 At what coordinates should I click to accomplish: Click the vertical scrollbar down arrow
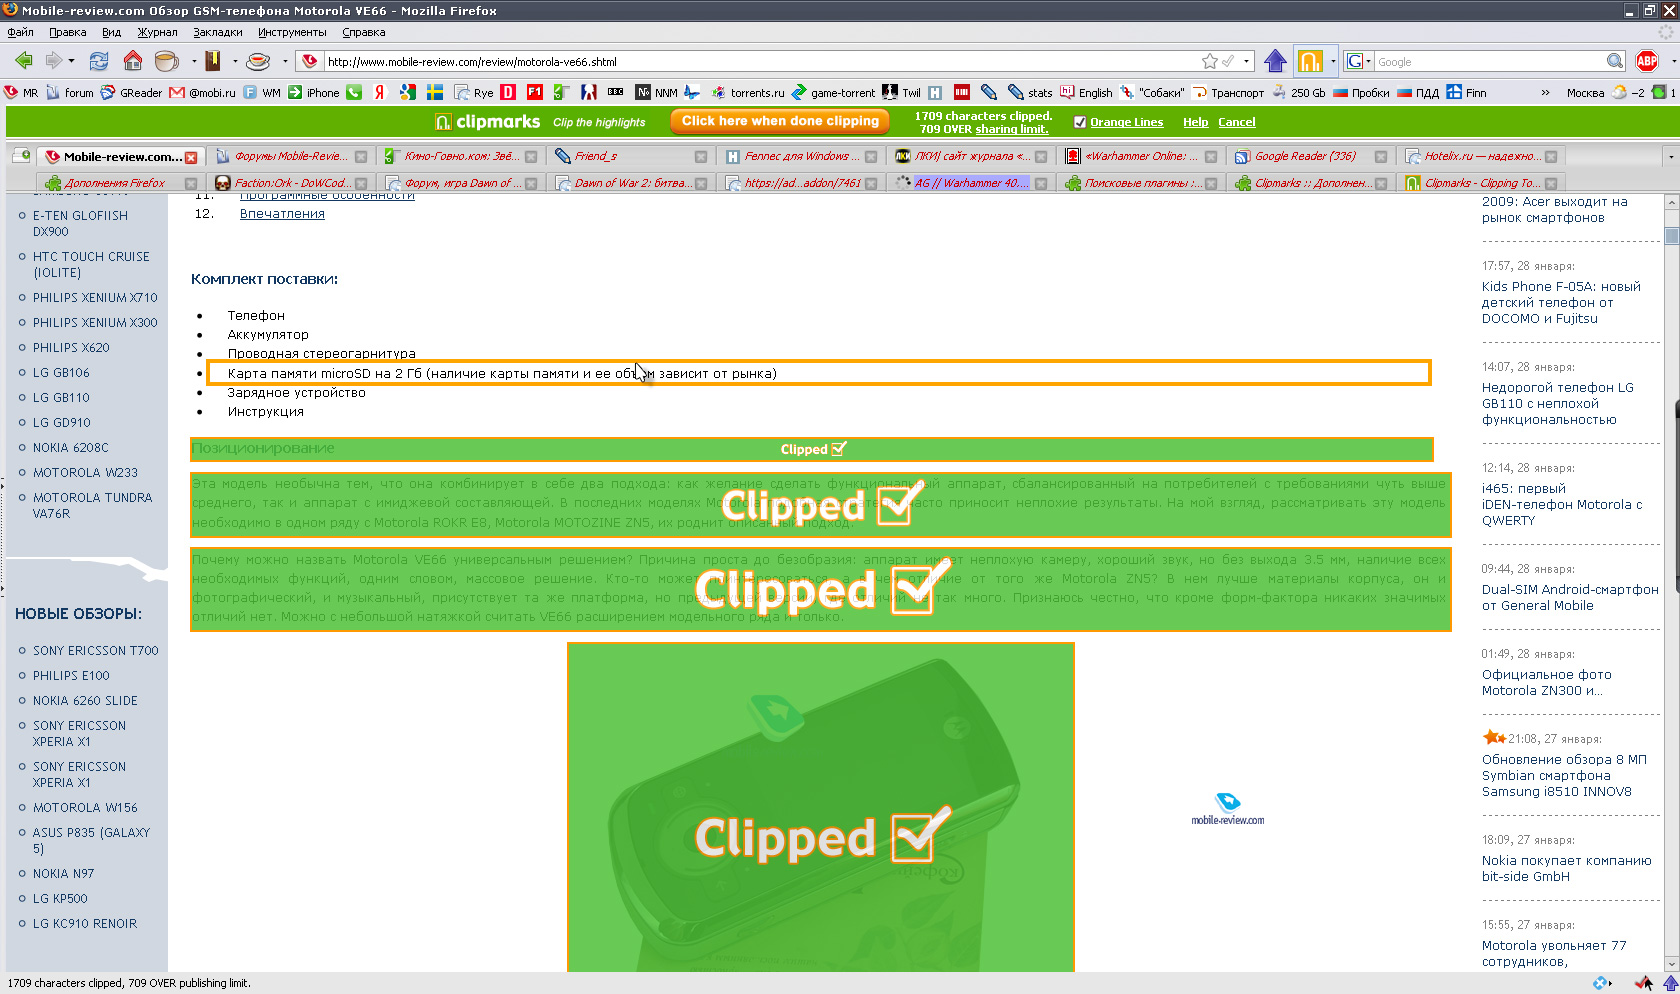tap(1671, 964)
